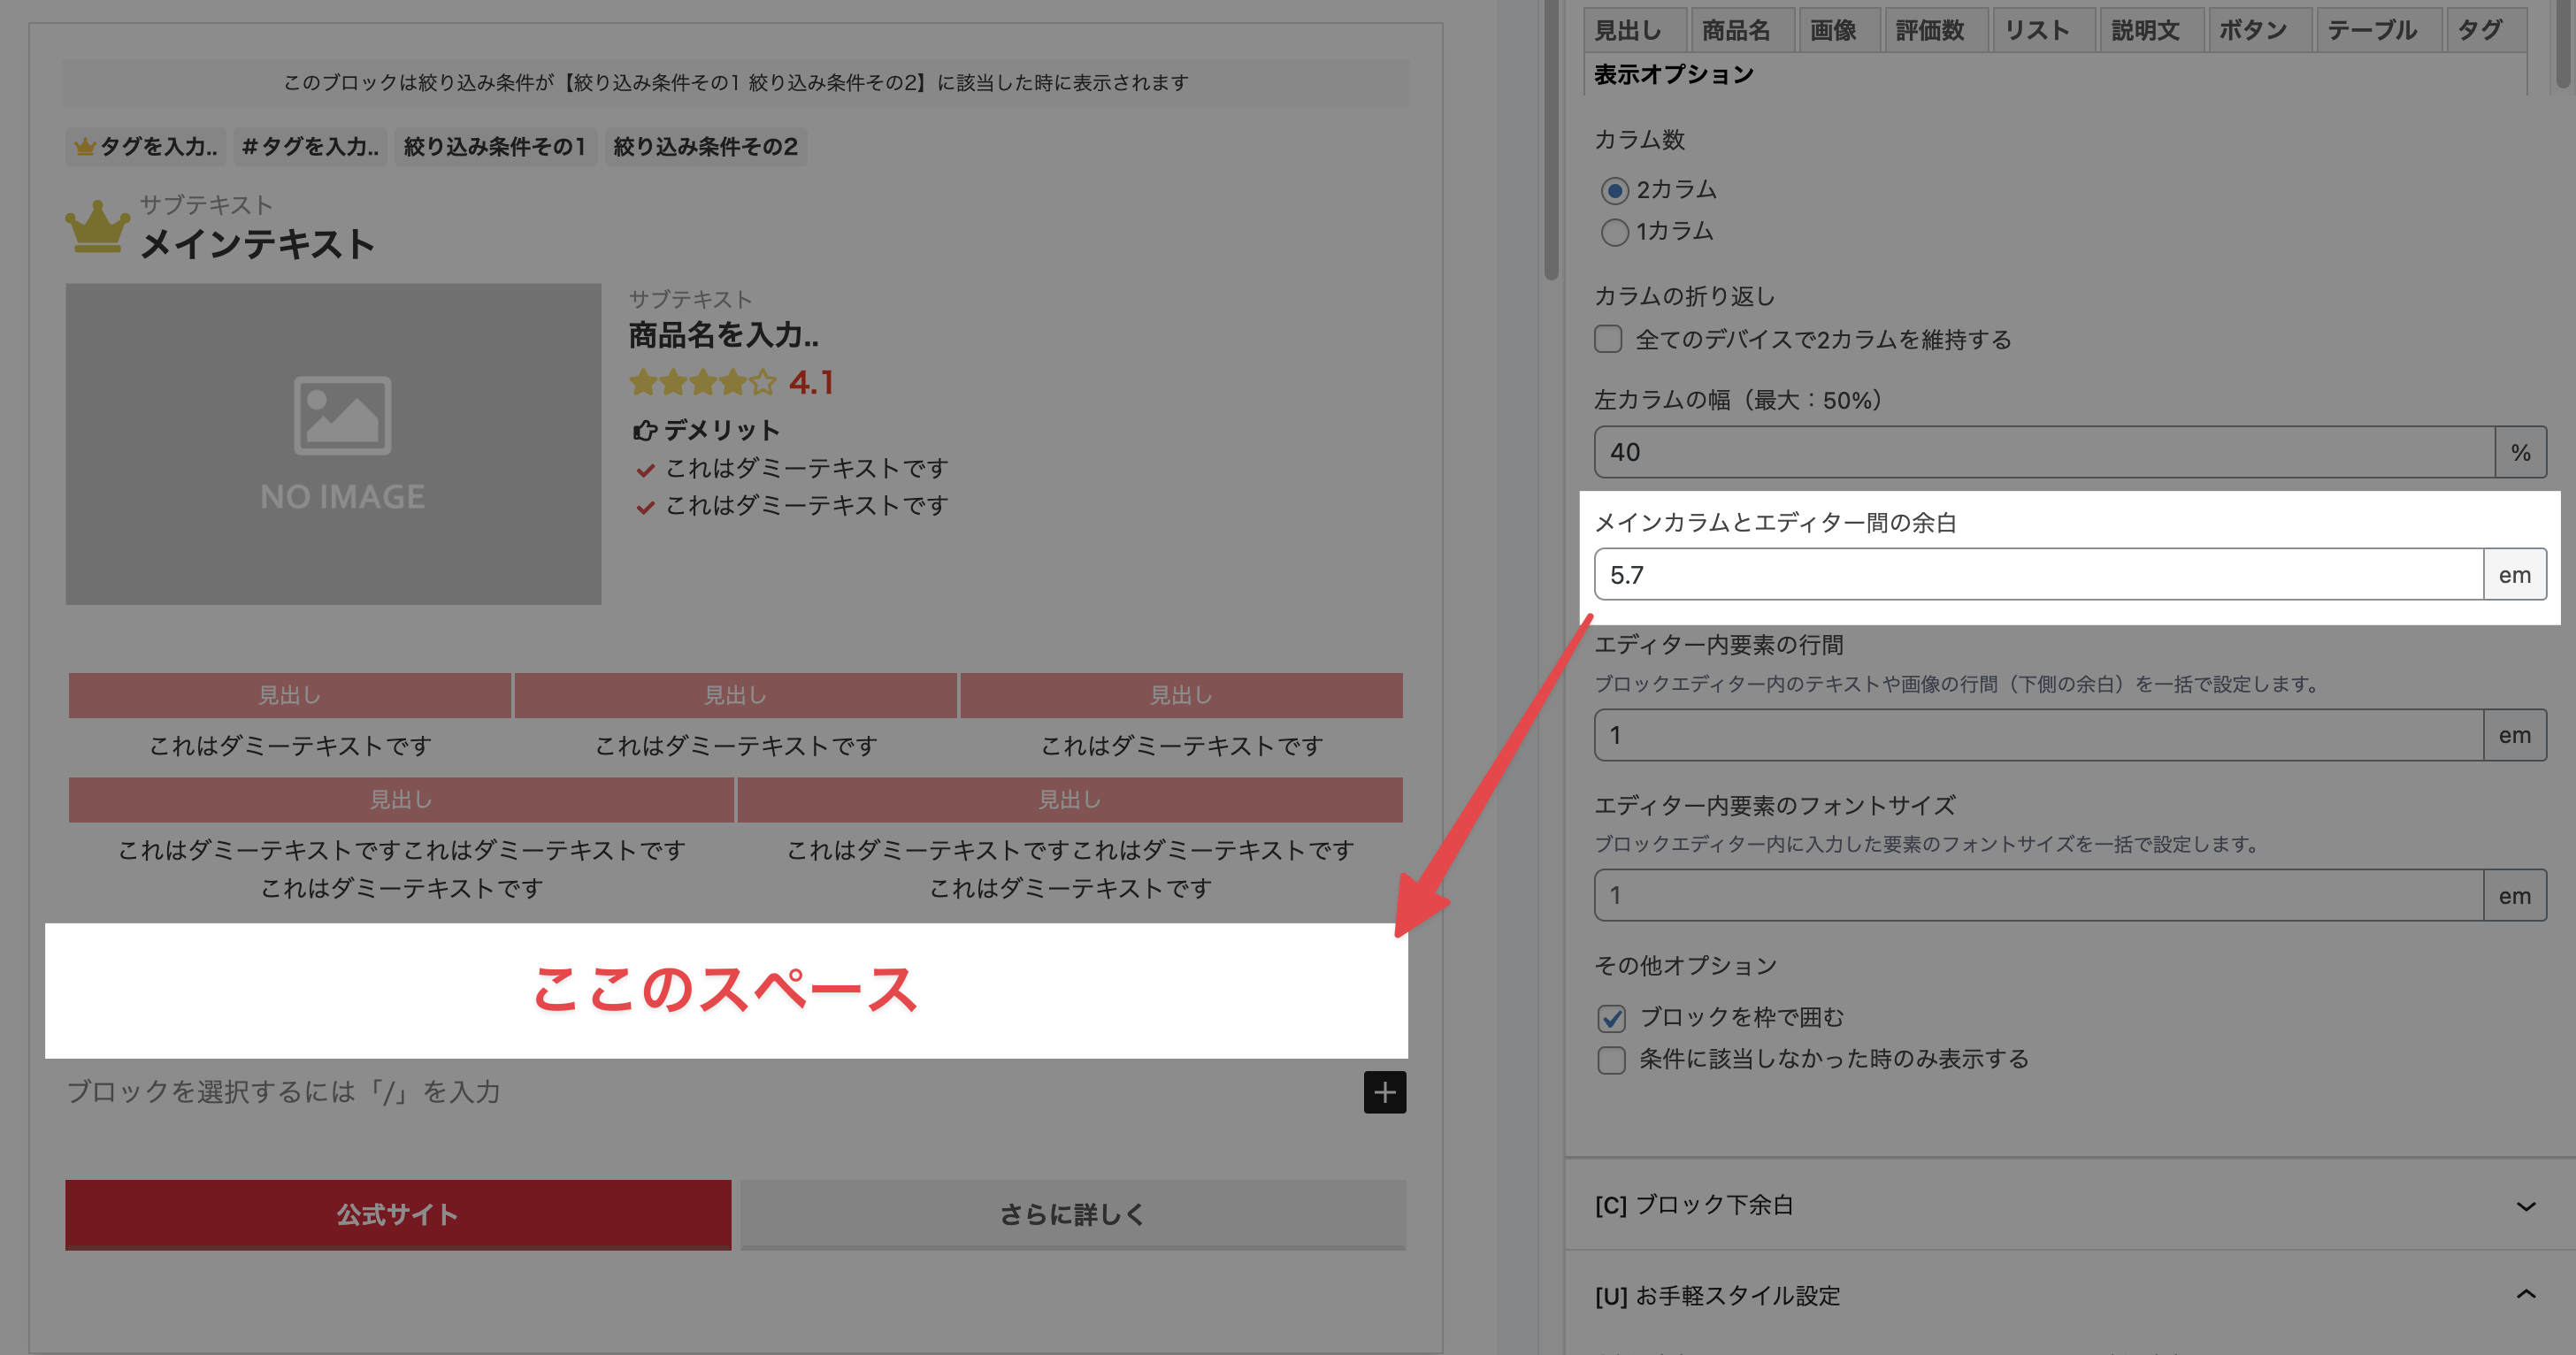Click the サブテキスト above メインテキスト

206,205
